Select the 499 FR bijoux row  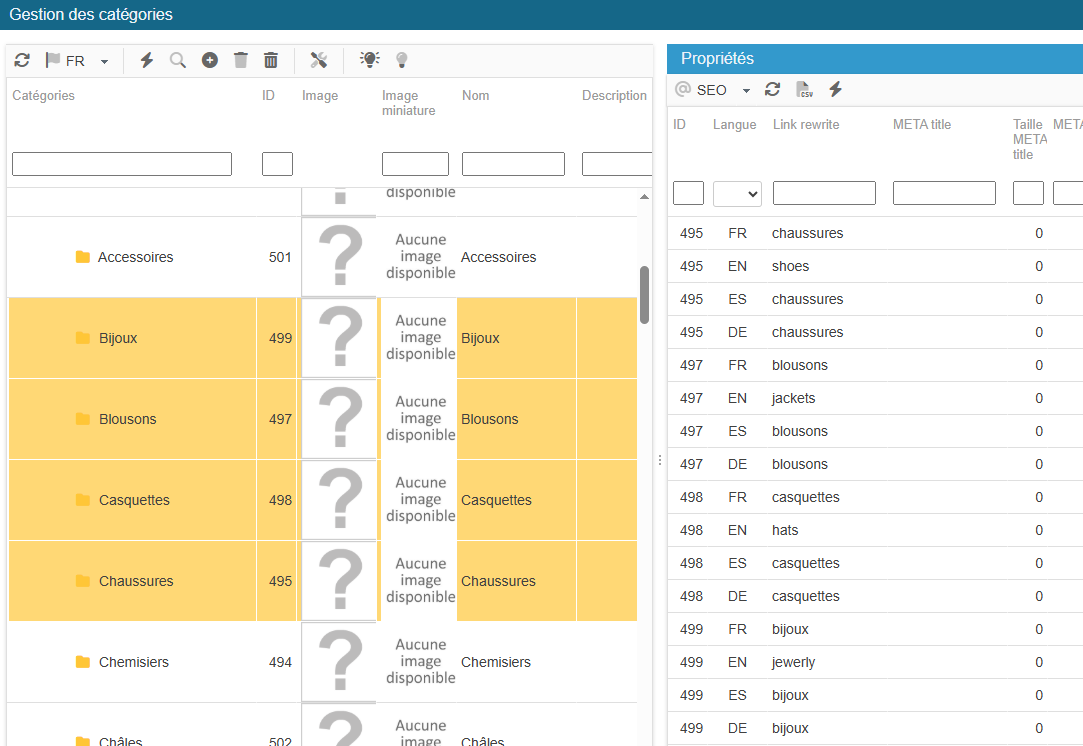point(875,629)
